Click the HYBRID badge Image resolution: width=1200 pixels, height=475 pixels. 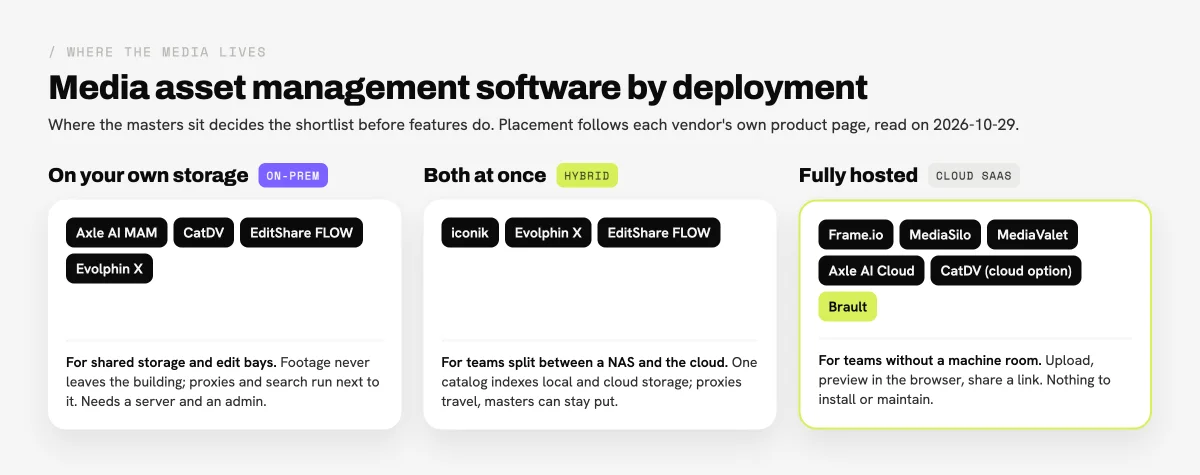[x=587, y=175]
